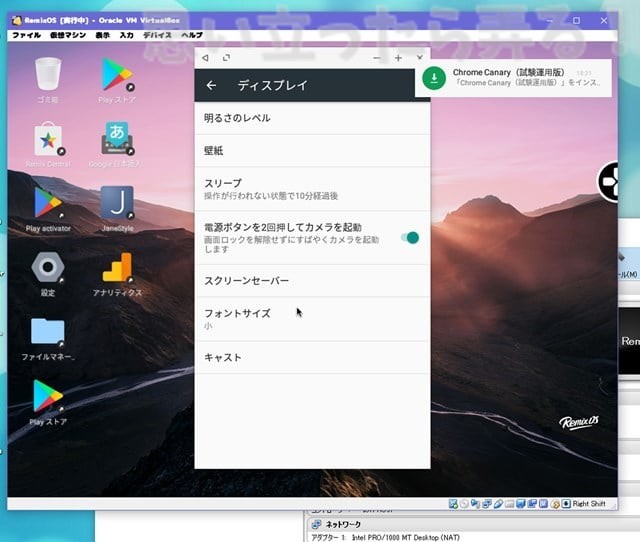
Task: Open the キャスト cast setting
Action: tap(312, 358)
